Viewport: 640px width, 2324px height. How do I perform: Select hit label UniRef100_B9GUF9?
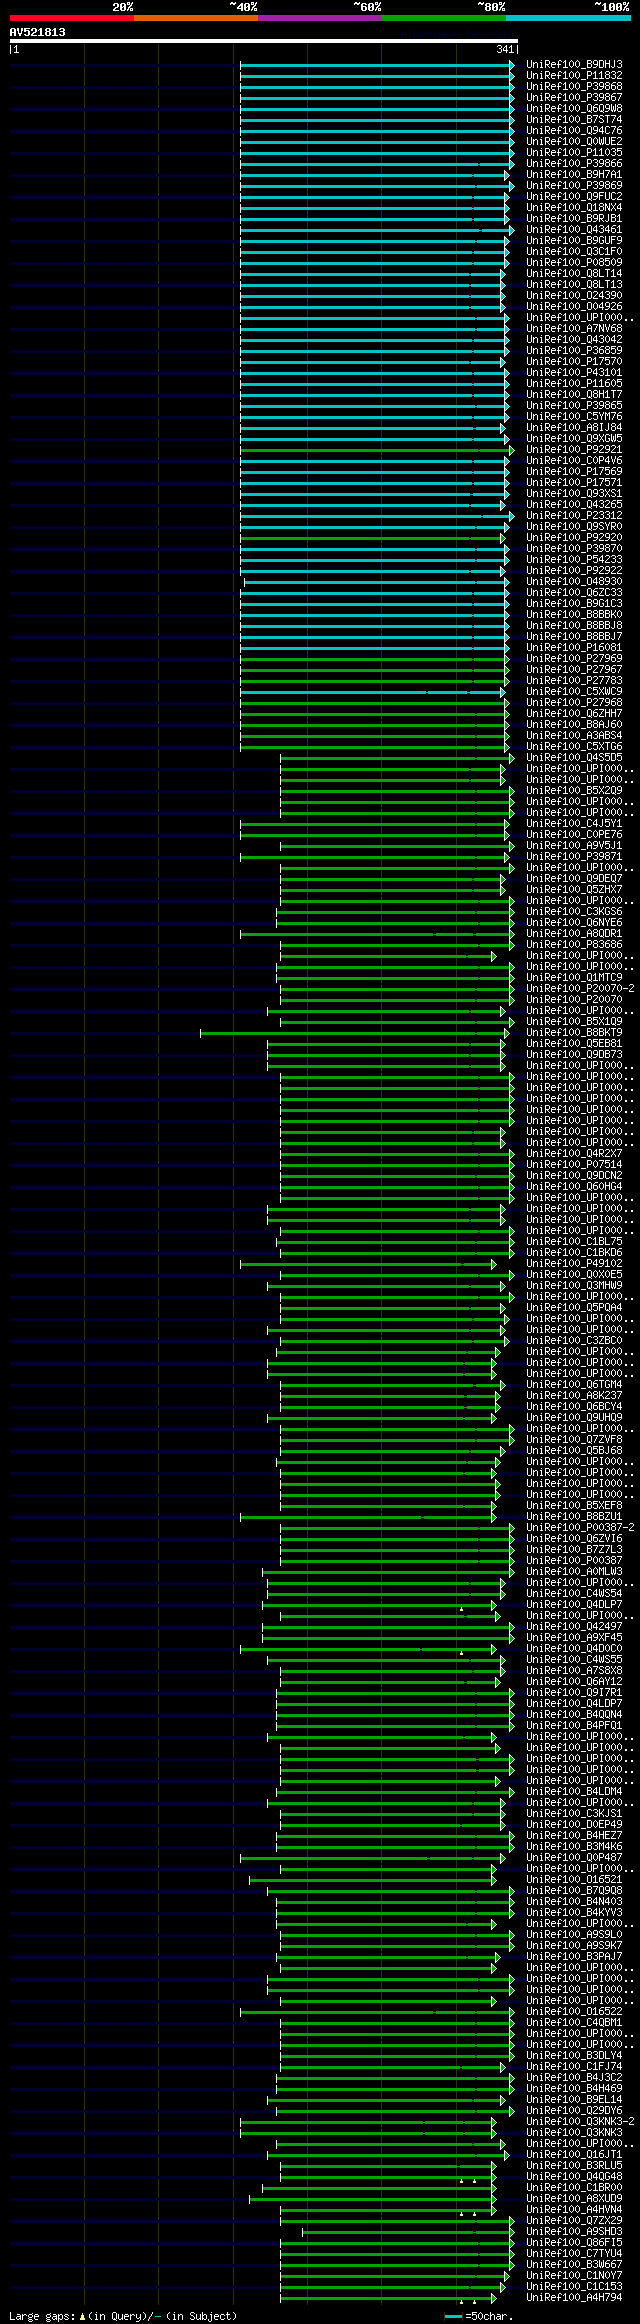point(574,240)
